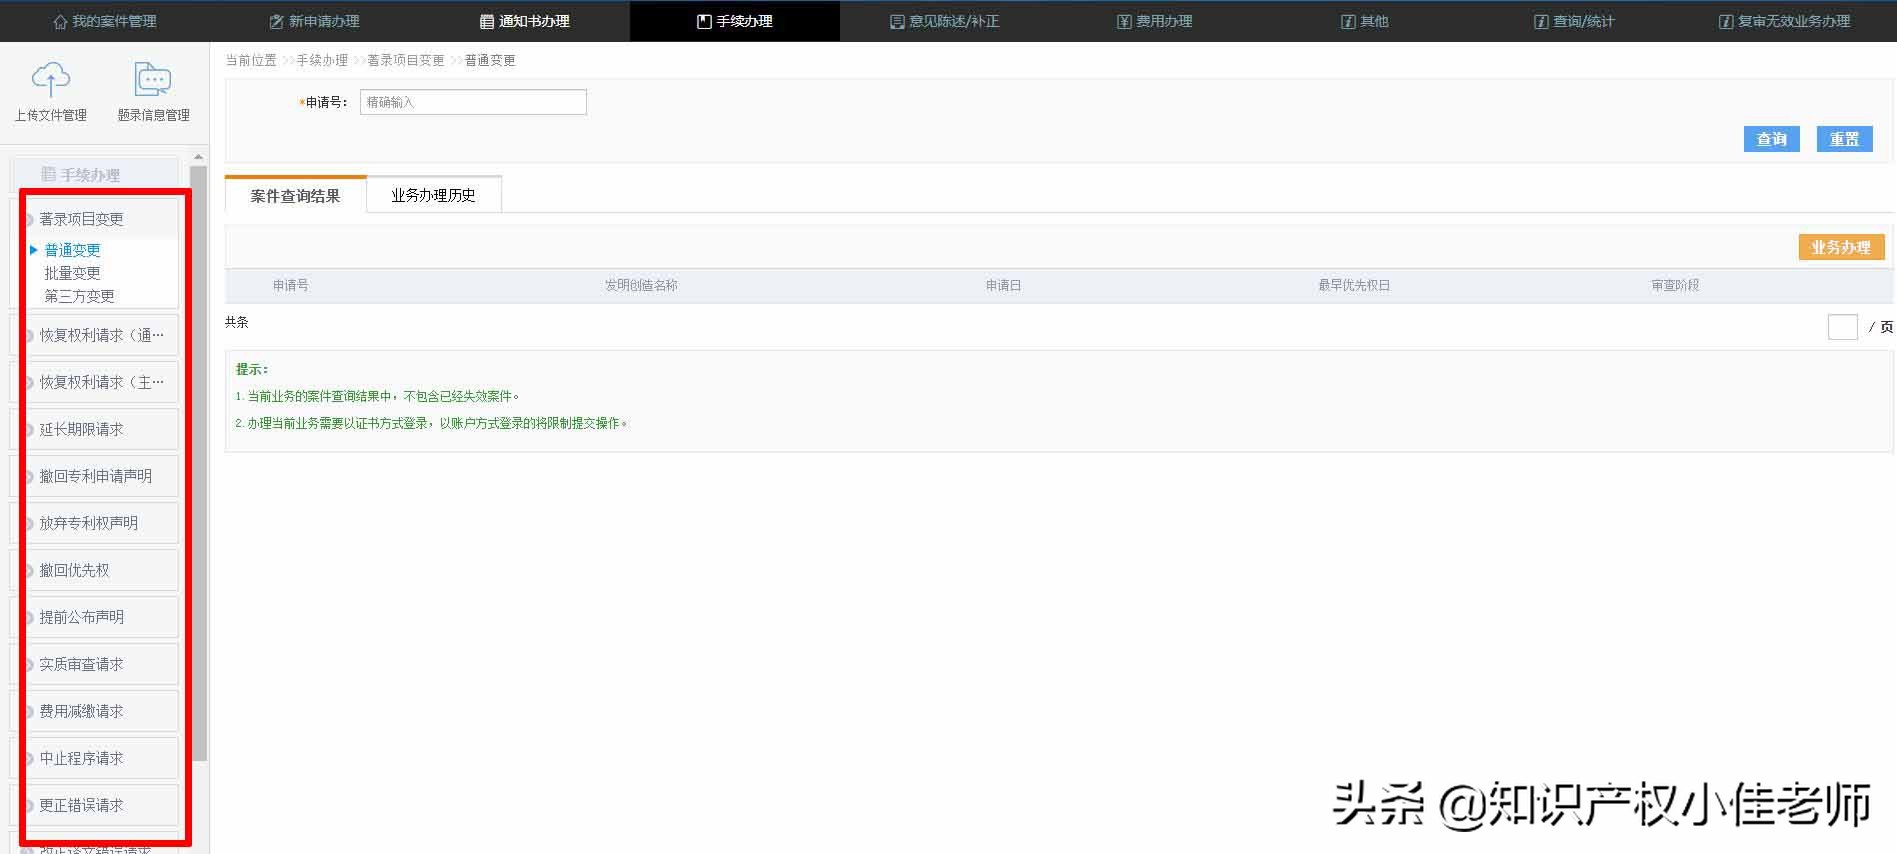Click 审查阶段 column header

tap(1675, 285)
